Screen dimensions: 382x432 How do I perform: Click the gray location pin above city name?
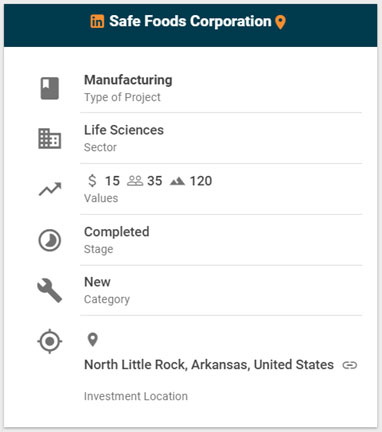click(92, 340)
